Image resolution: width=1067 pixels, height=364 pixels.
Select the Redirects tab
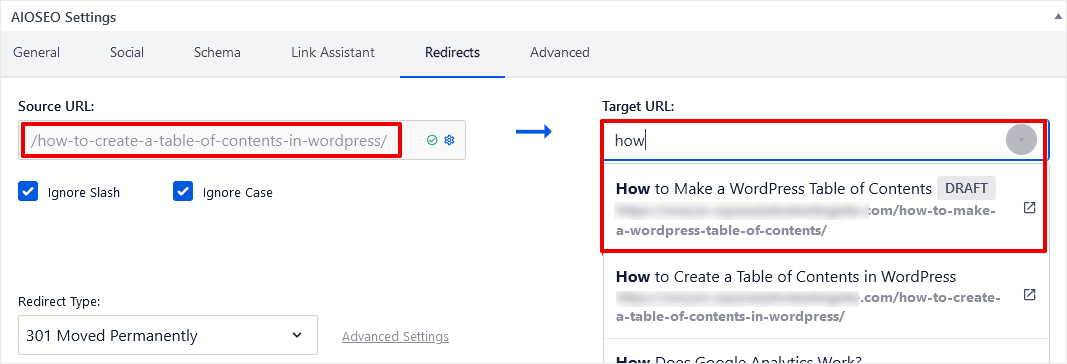pos(453,52)
